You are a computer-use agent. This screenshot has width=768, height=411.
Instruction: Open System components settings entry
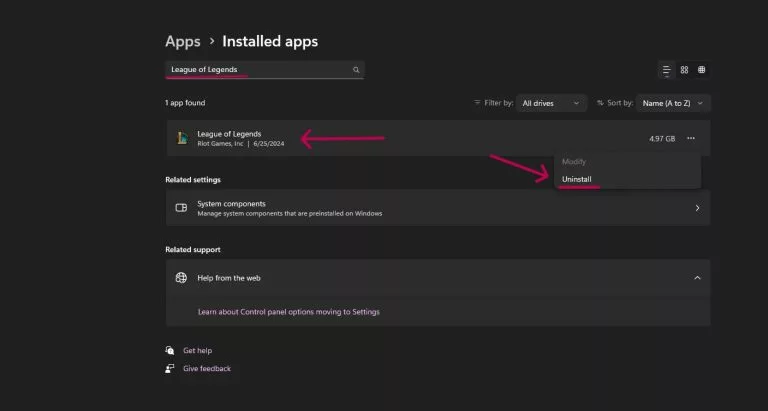(438, 208)
